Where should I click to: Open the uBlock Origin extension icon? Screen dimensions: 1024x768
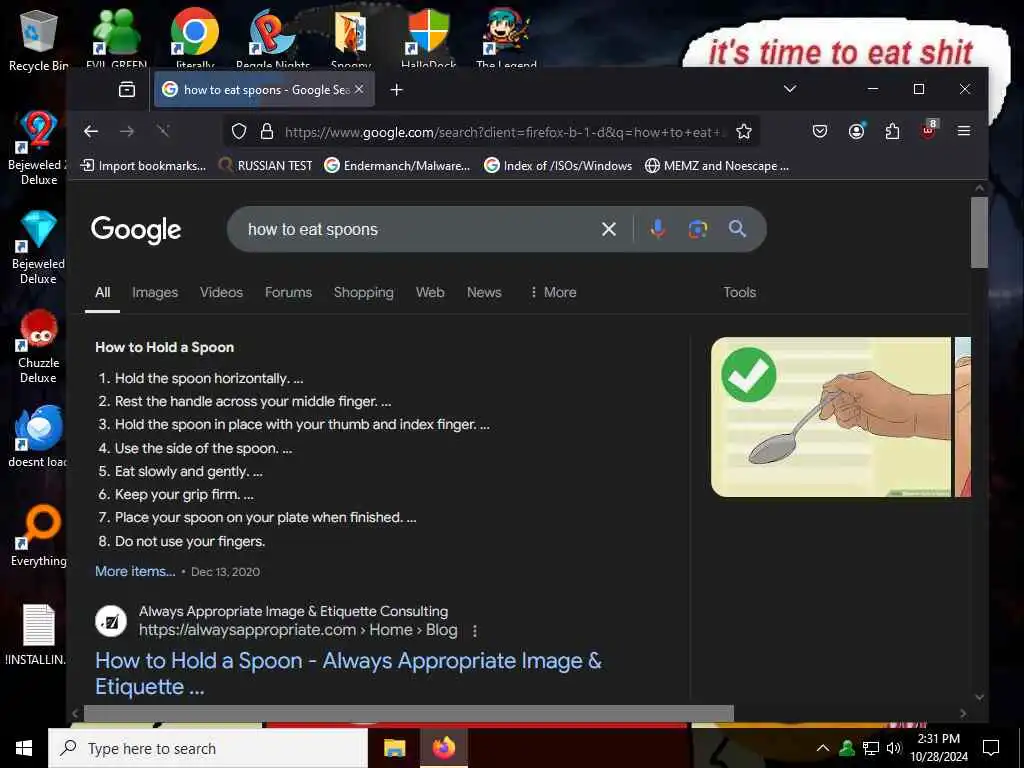point(929,130)
